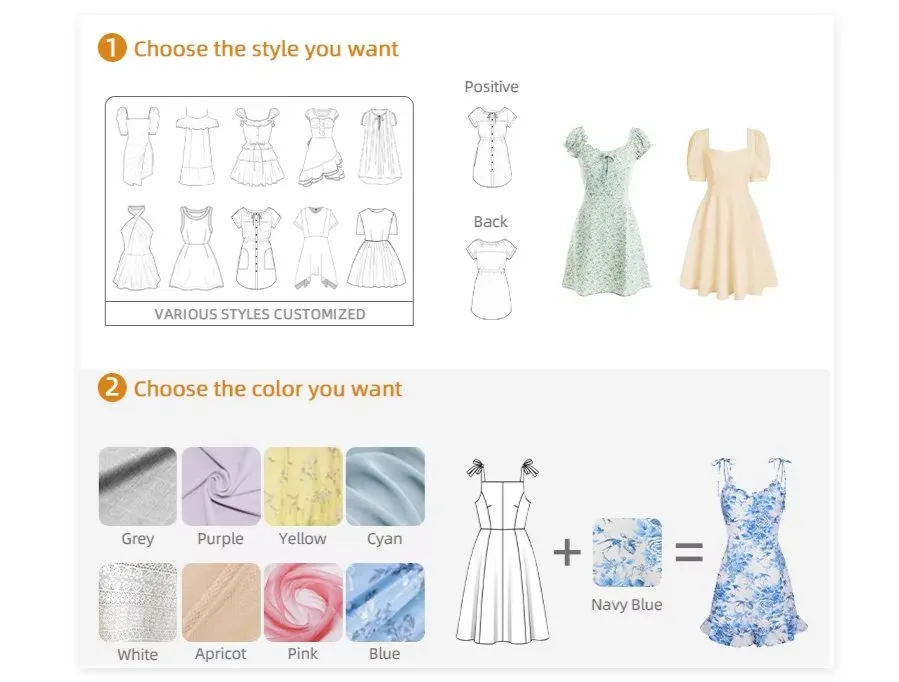Image resolution: width=899 pixels, height=682 pixels.
Task: View the blue floral ruffle dress result
Action: point(753,552)
